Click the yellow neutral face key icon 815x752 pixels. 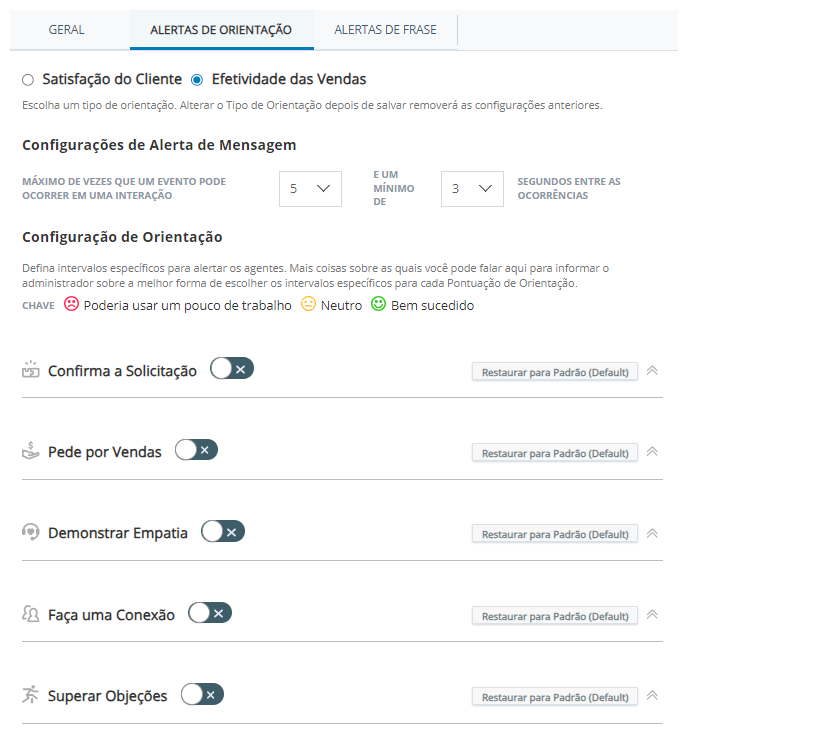point(308,304)
